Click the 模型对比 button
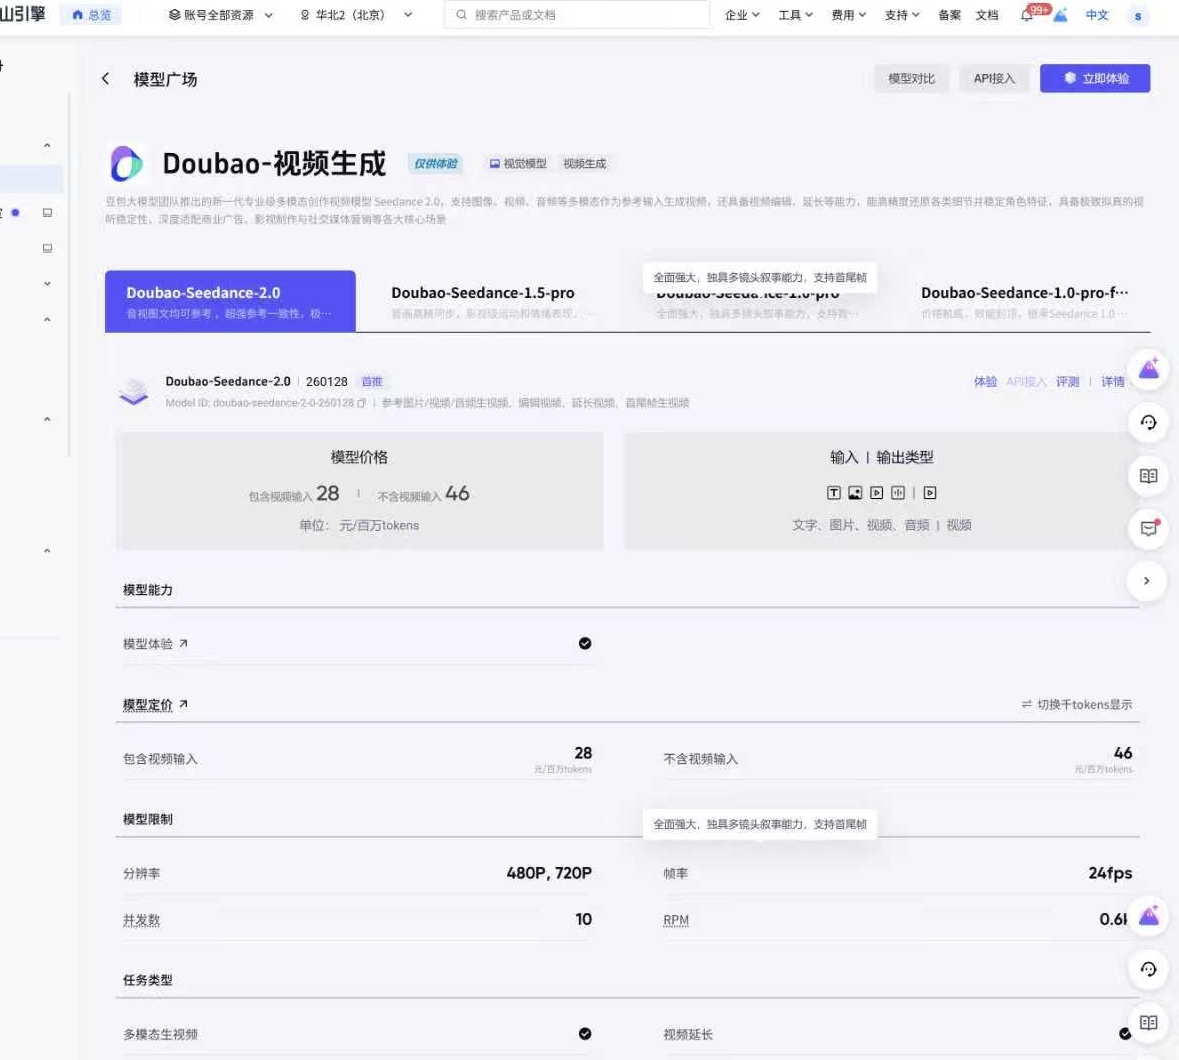This screenshot has height=1060, width=1179. (x=911, y=79)
